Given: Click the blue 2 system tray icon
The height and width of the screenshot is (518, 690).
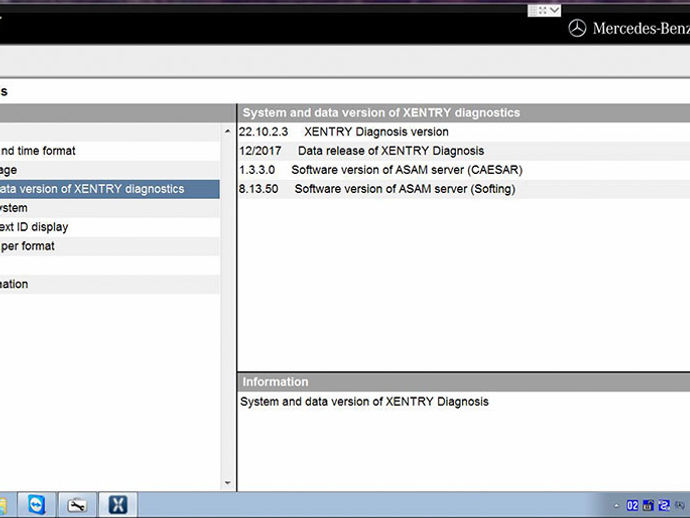Looking at the screenshot, I should [664, 505].
